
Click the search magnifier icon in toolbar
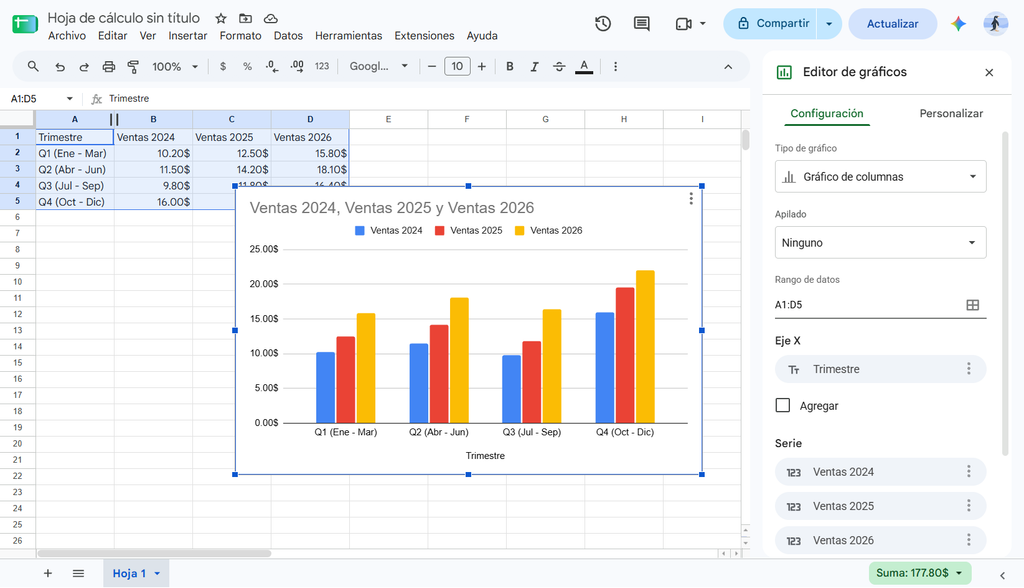coord(33,67)
